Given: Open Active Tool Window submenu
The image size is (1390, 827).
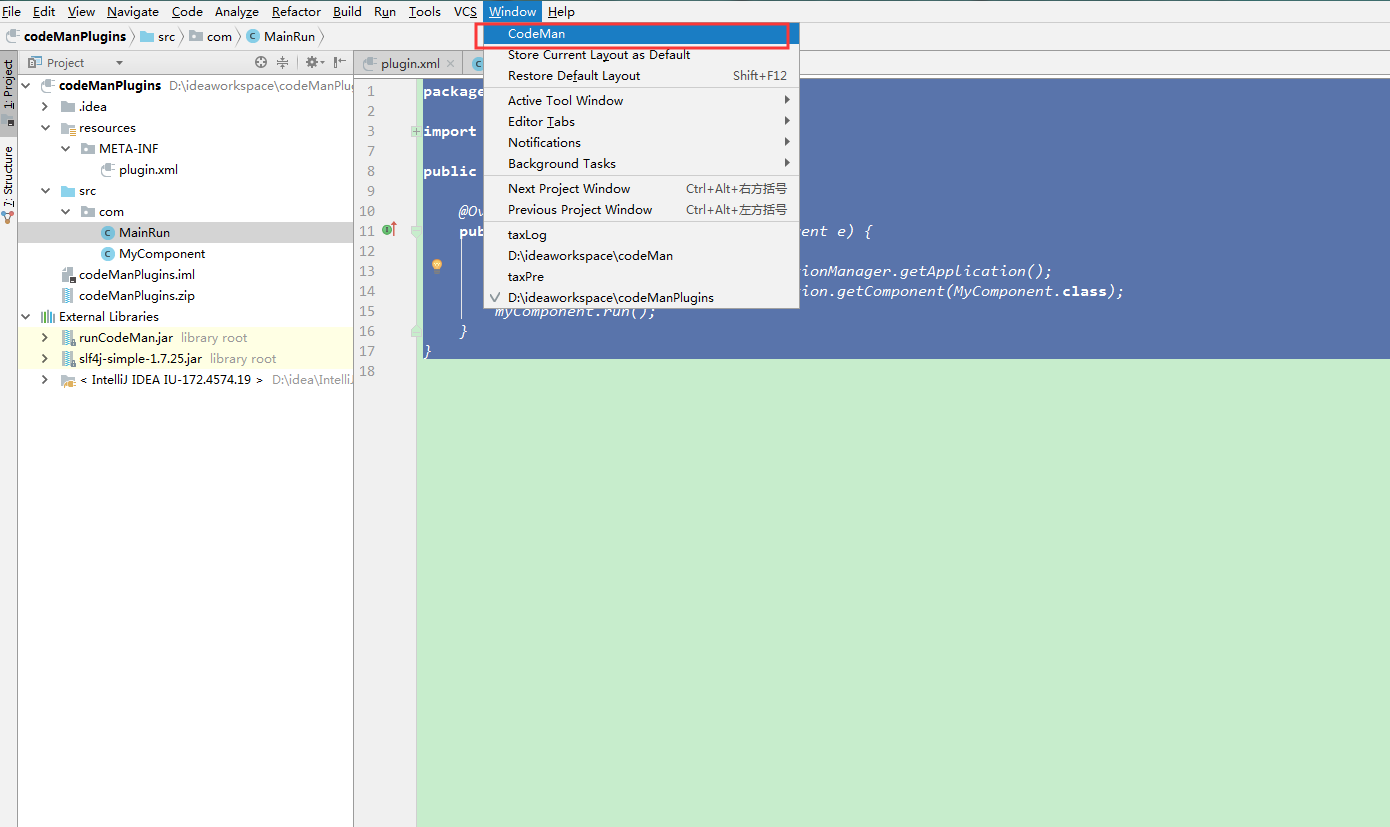Looking at the screenshot, I should [x=640, y=100].
